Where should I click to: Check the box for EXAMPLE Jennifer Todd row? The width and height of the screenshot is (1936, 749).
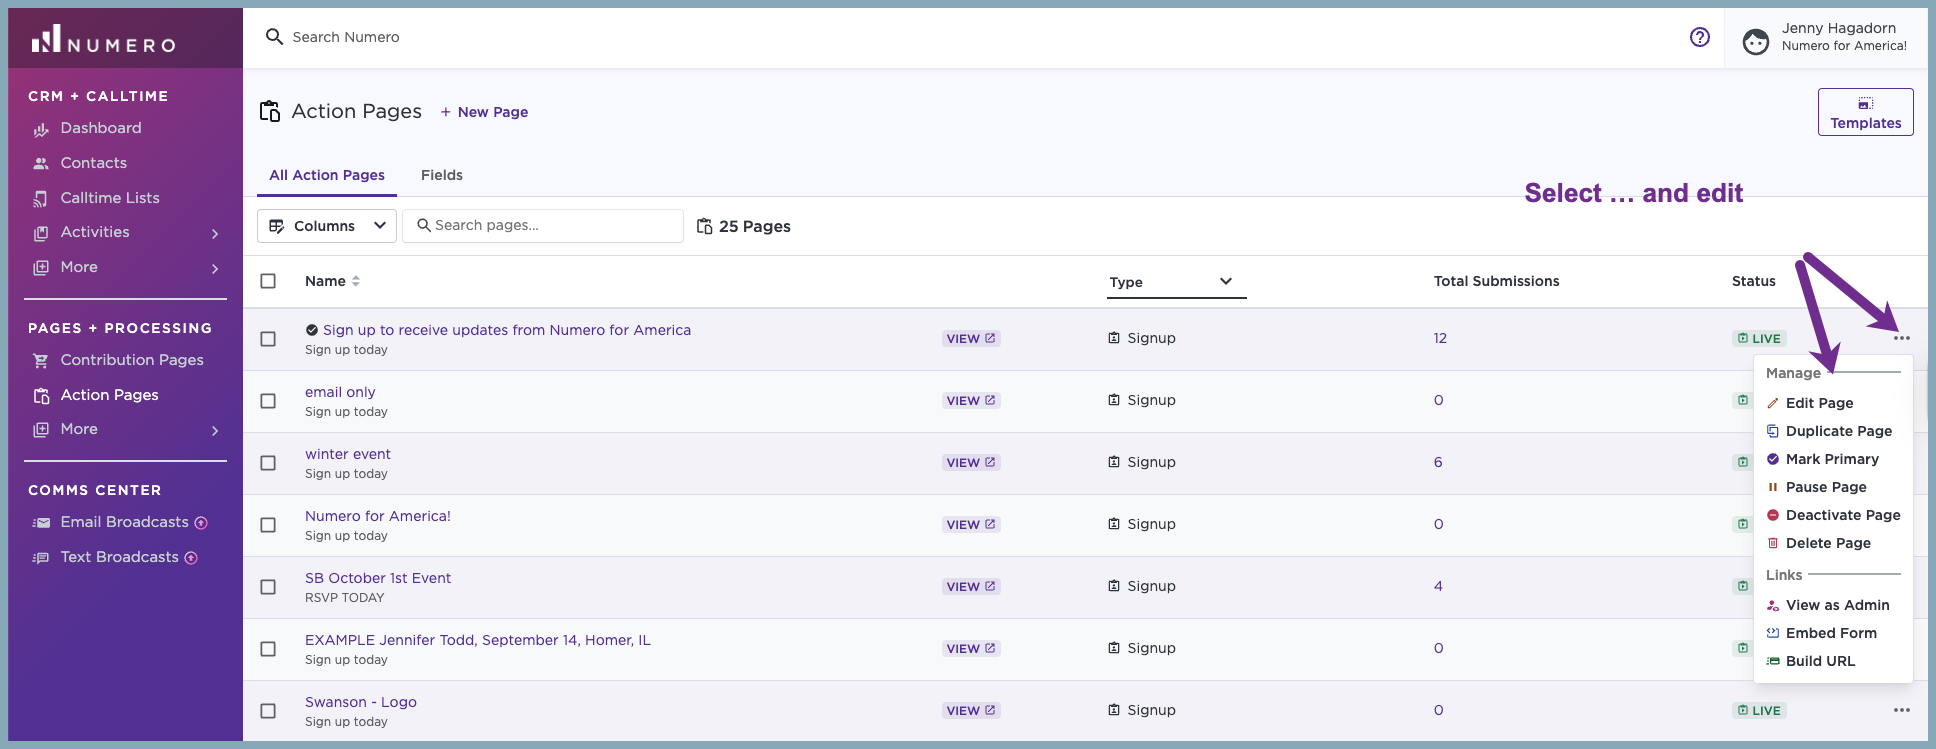[x=268, y=649]
